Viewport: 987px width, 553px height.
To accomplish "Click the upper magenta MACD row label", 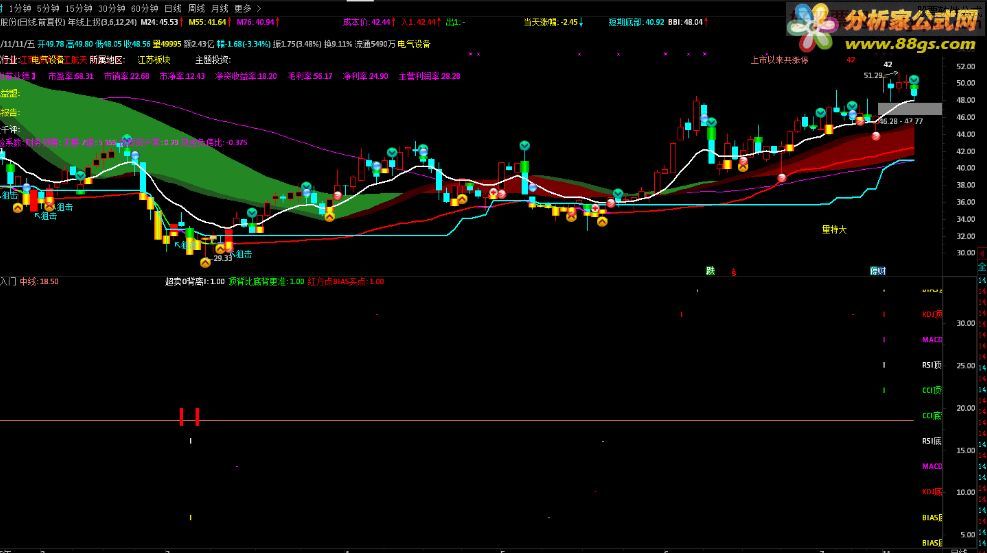I will point(932,340).
